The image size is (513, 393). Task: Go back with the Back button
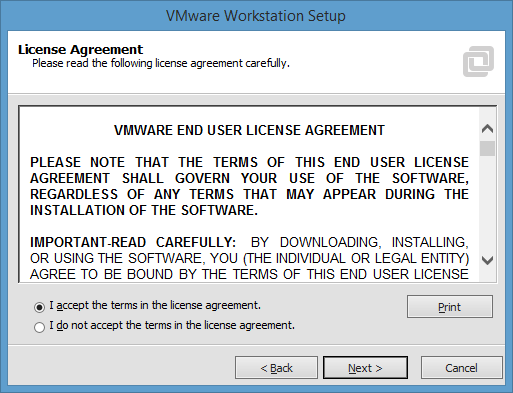click(276, 368)
